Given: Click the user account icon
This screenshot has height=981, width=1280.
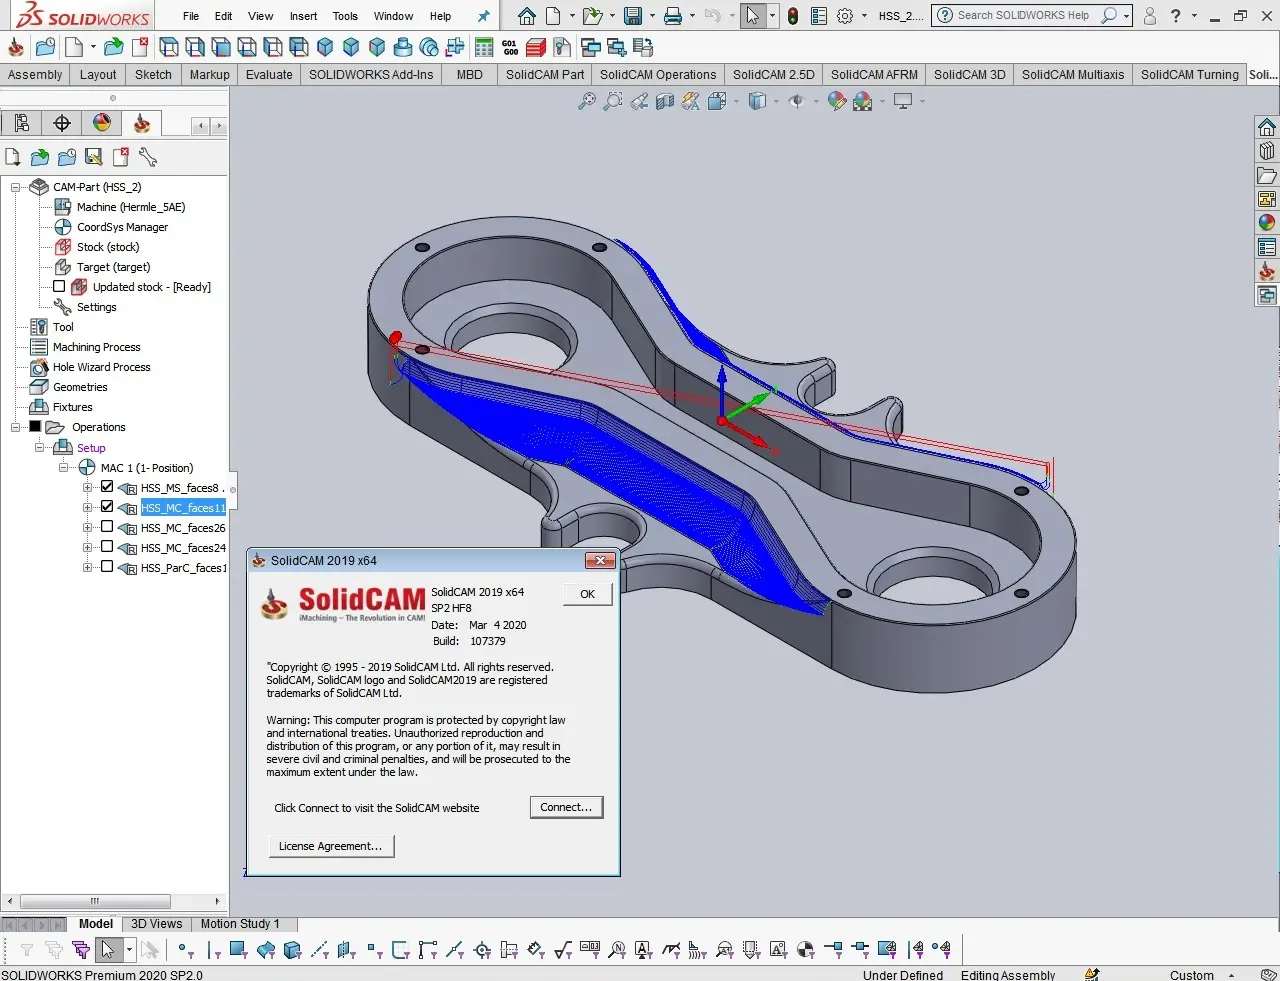Looking at the screenshot, I should coord(1150,16).
